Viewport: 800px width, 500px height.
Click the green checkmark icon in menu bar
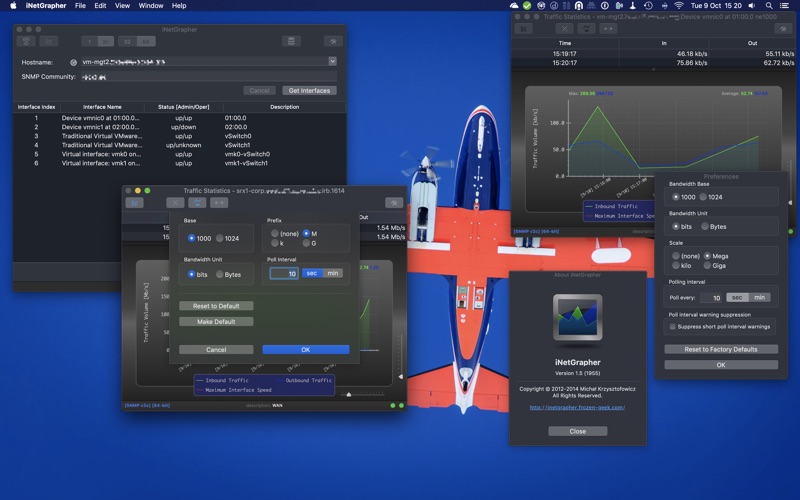click(x=527, y=6)
